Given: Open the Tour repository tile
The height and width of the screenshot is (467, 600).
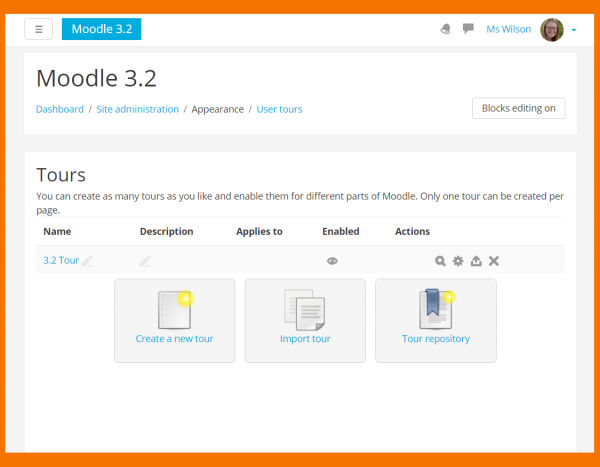Looking at the screenshot, I should point(436,320).
